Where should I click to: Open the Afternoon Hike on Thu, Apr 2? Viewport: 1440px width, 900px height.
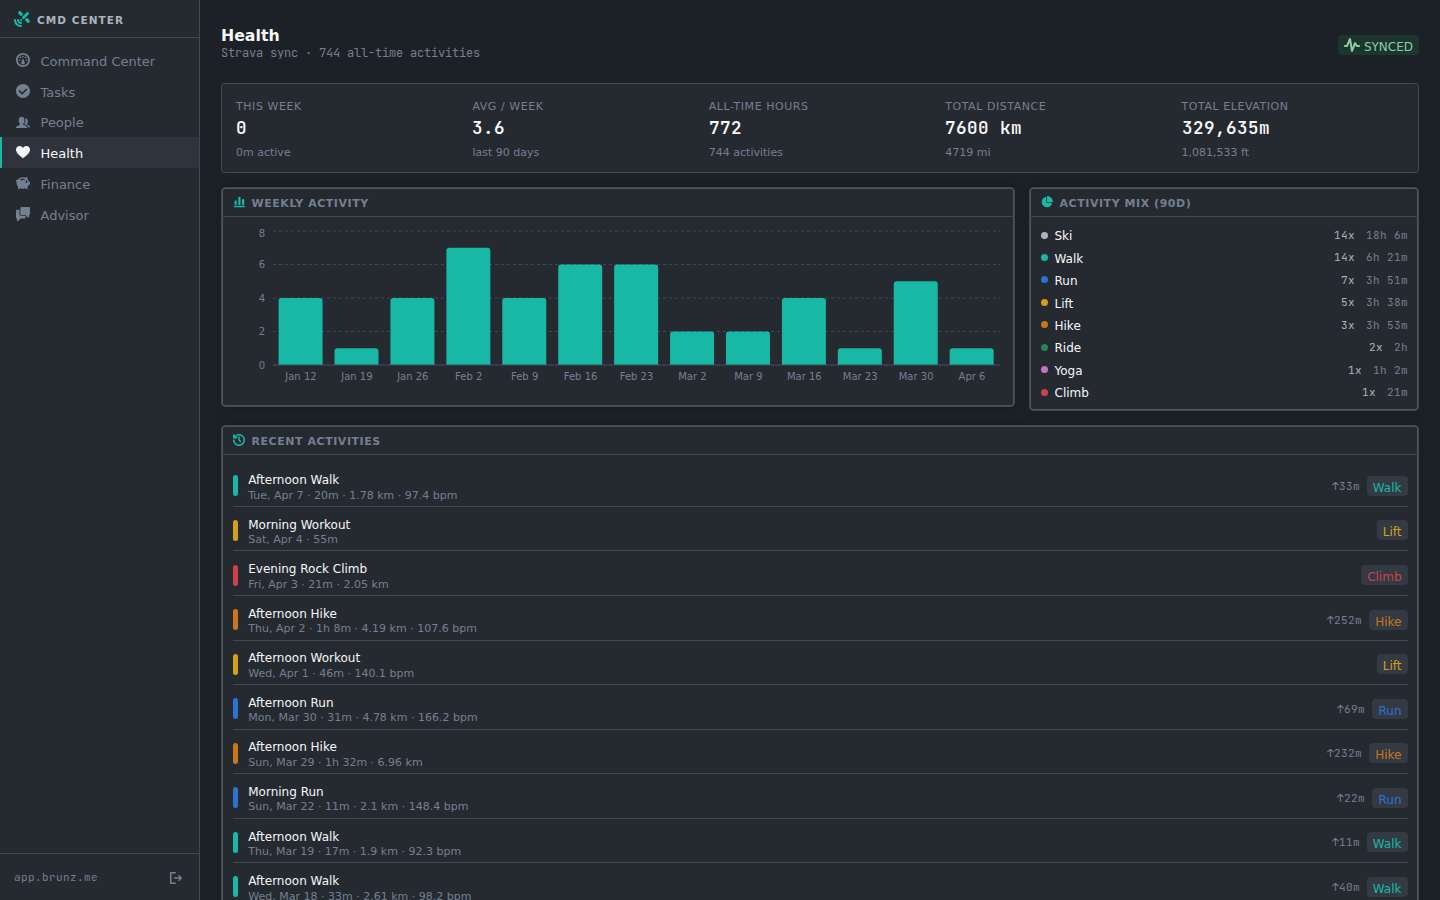tap(820, 620)
